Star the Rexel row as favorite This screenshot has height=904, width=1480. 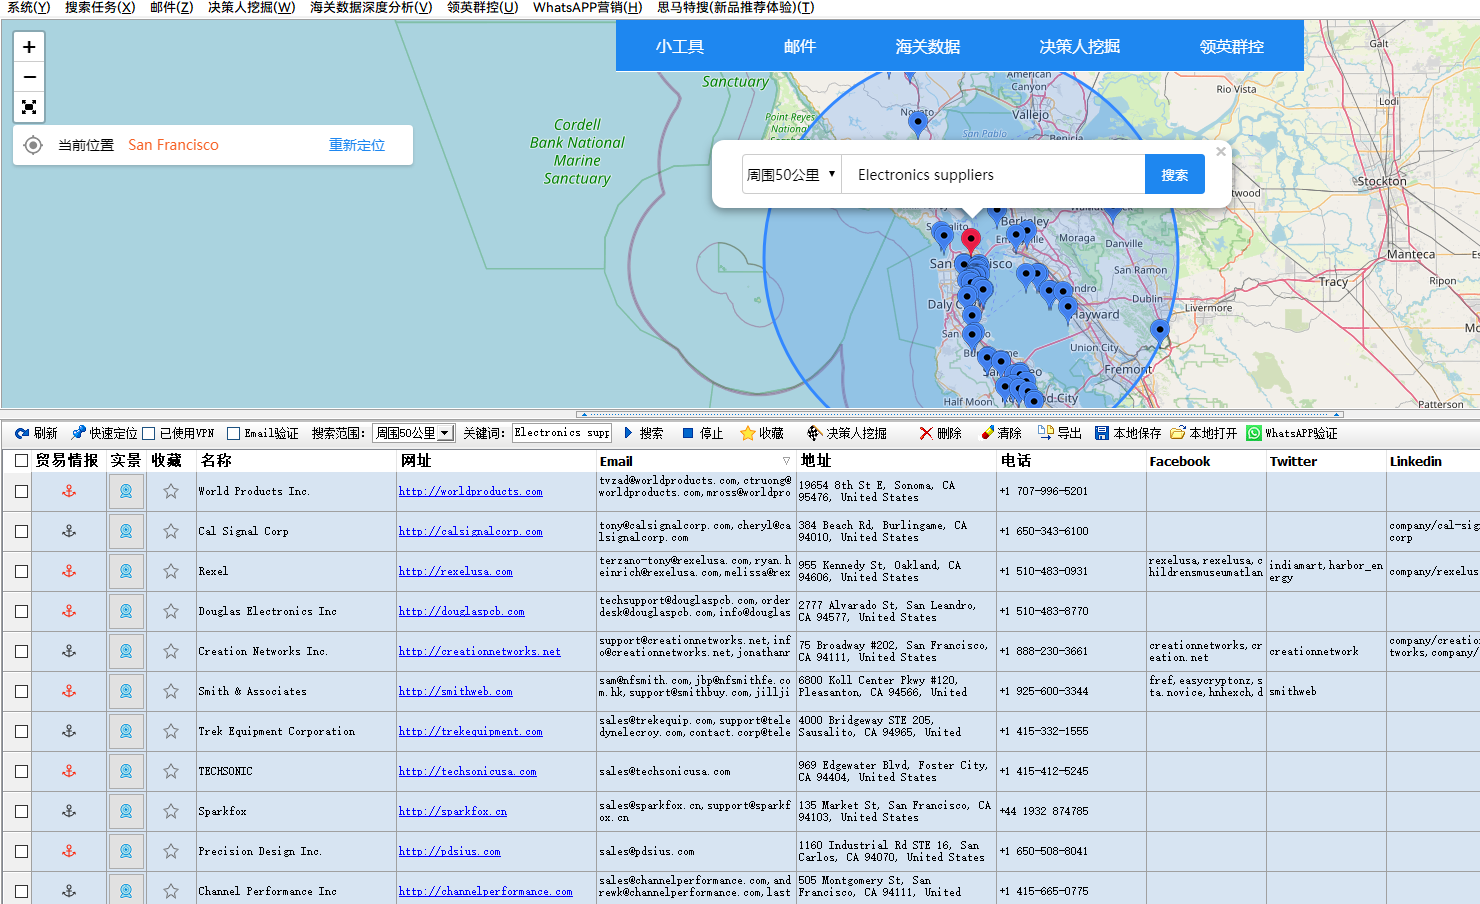pos(171,571)
